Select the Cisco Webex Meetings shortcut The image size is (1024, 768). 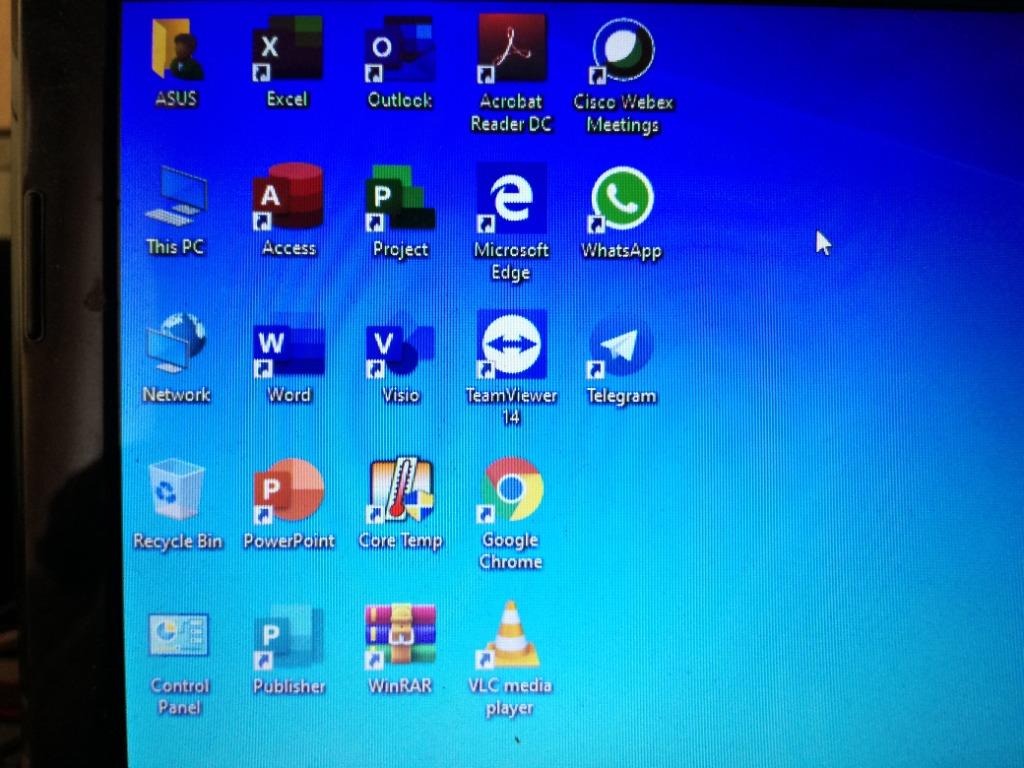(x=623, y=52)
